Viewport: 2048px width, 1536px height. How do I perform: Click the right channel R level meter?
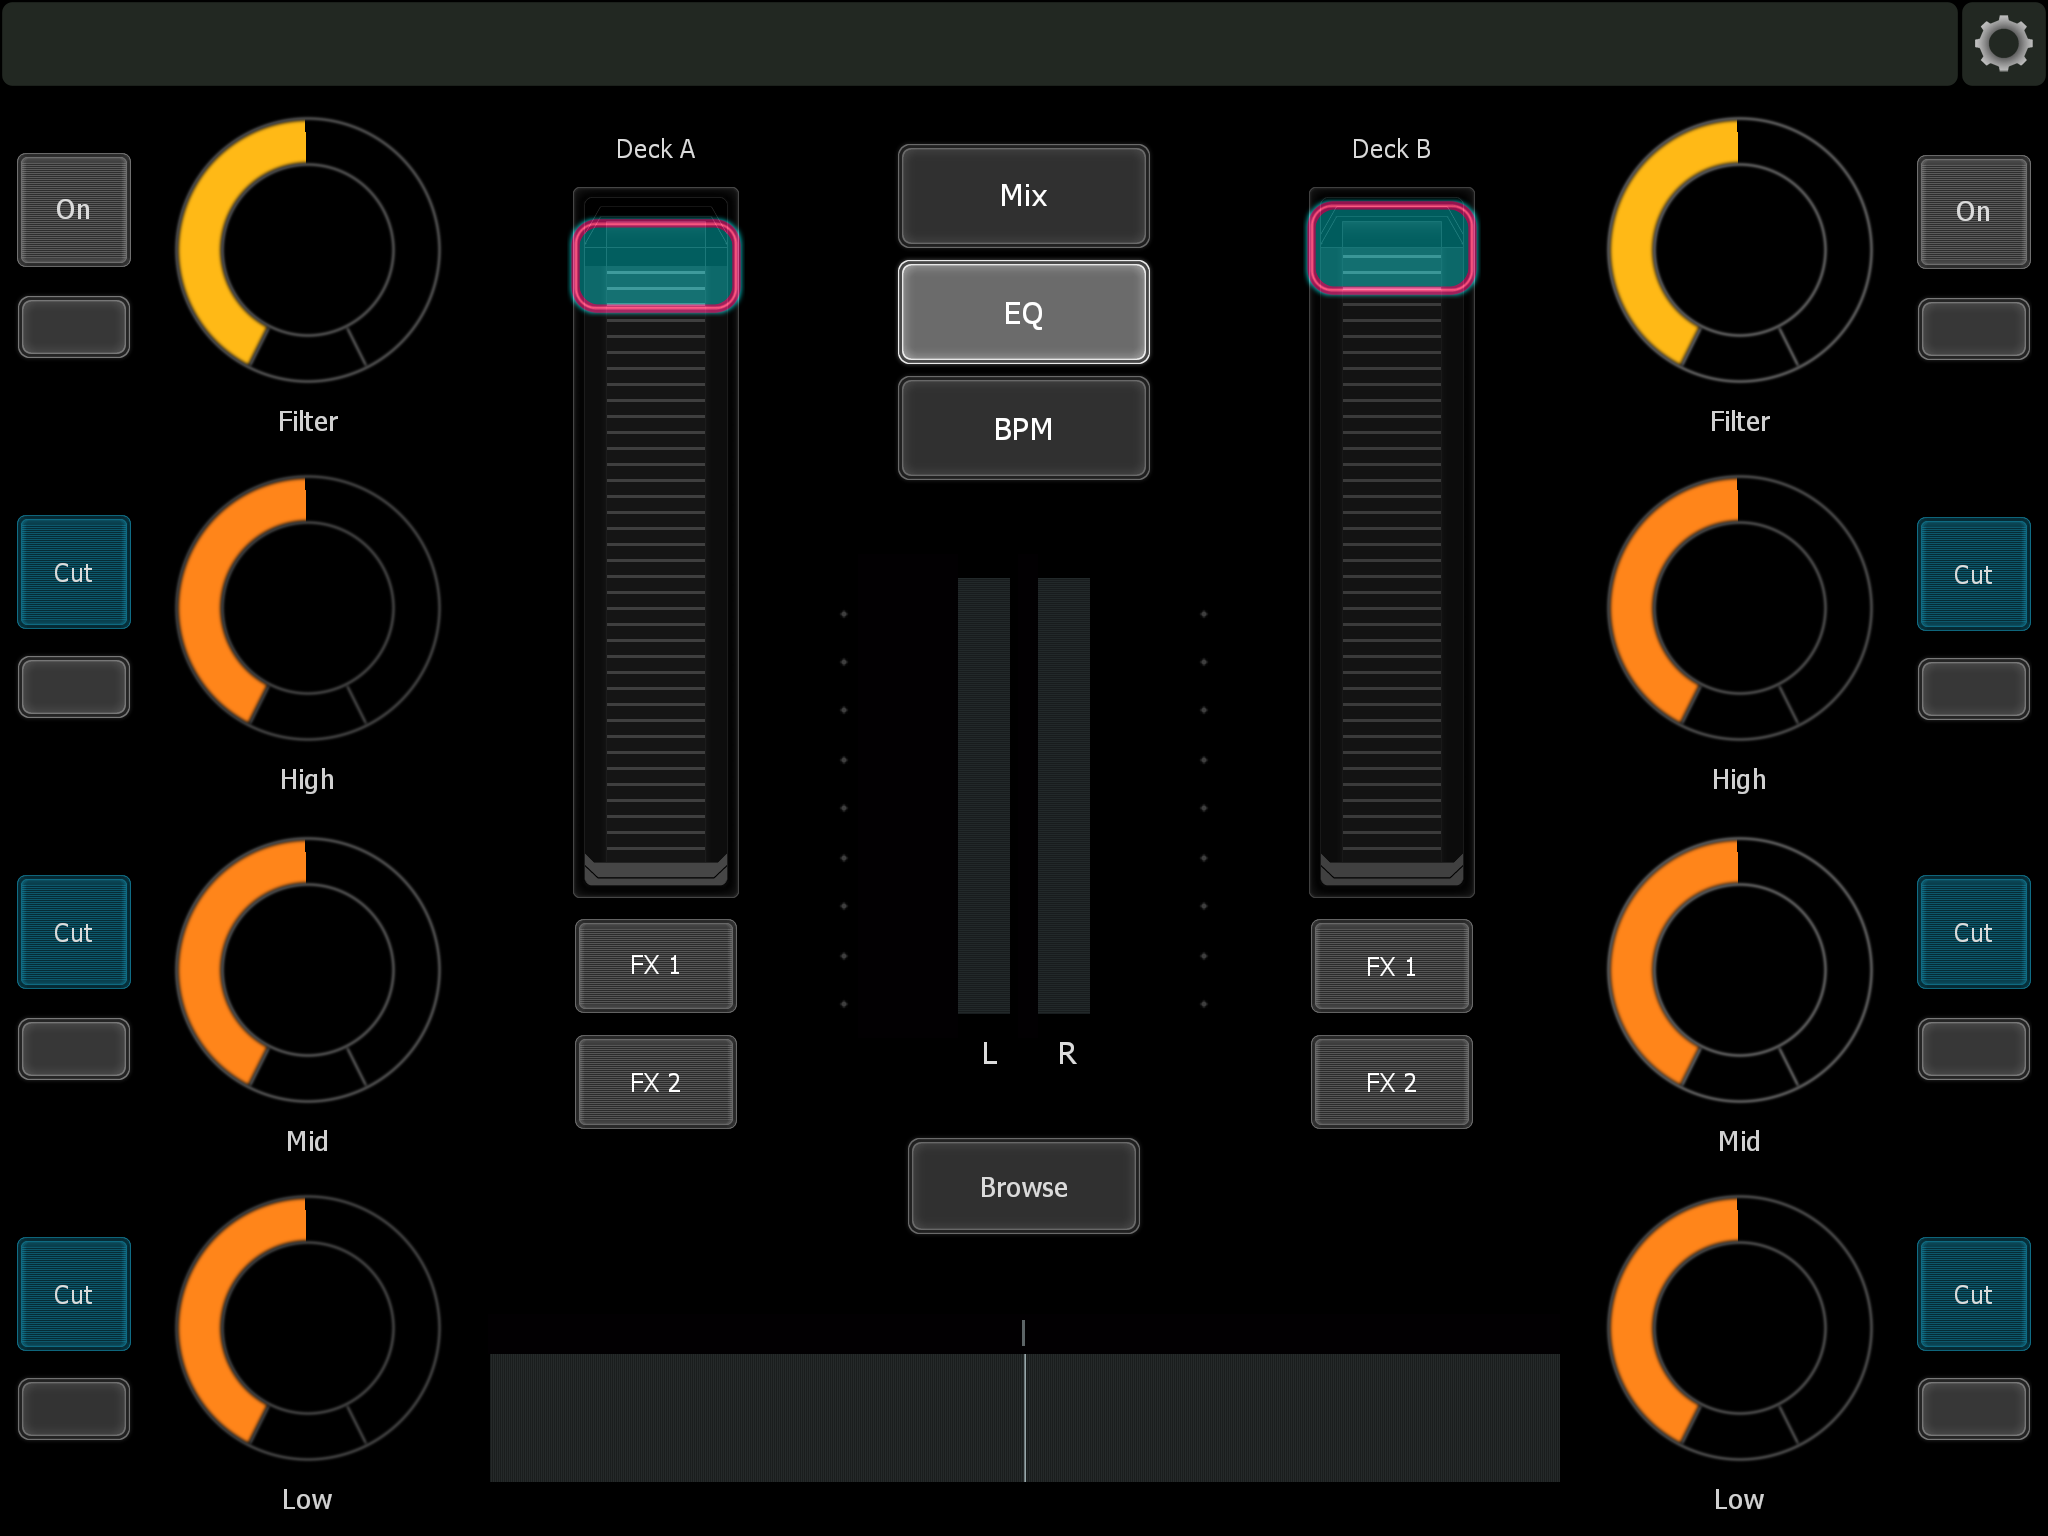click(x=1064, y=796)
